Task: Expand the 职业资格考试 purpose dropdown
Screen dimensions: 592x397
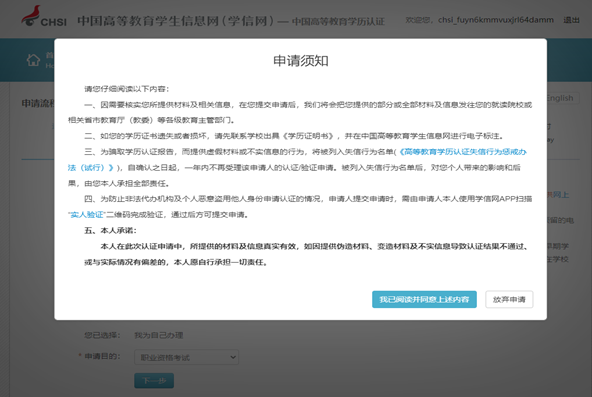Action: (x=187, y=357)
